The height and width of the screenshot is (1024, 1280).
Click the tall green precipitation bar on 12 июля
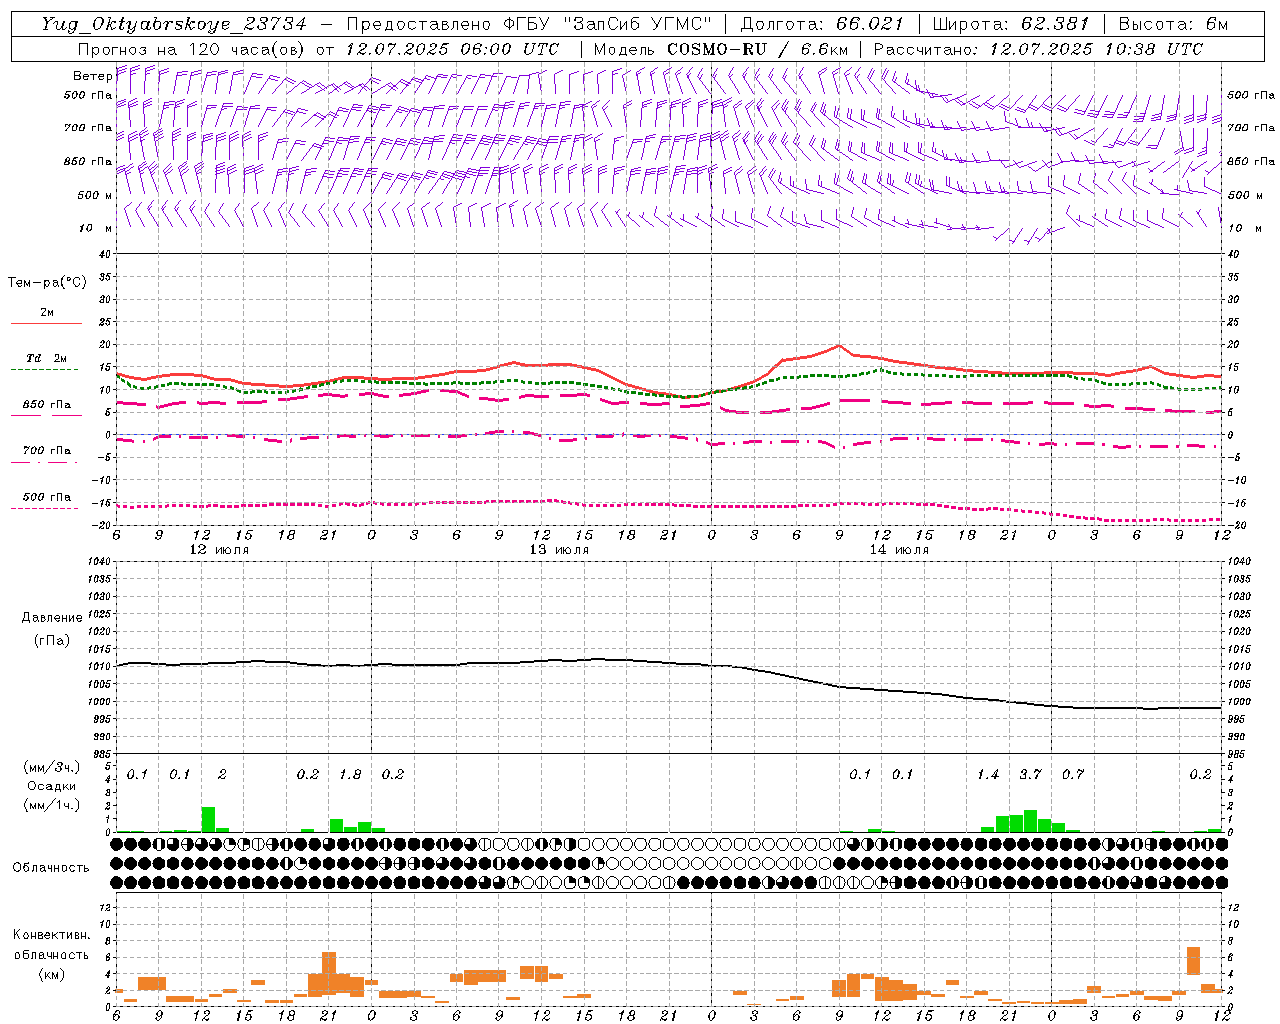[208, 819]
